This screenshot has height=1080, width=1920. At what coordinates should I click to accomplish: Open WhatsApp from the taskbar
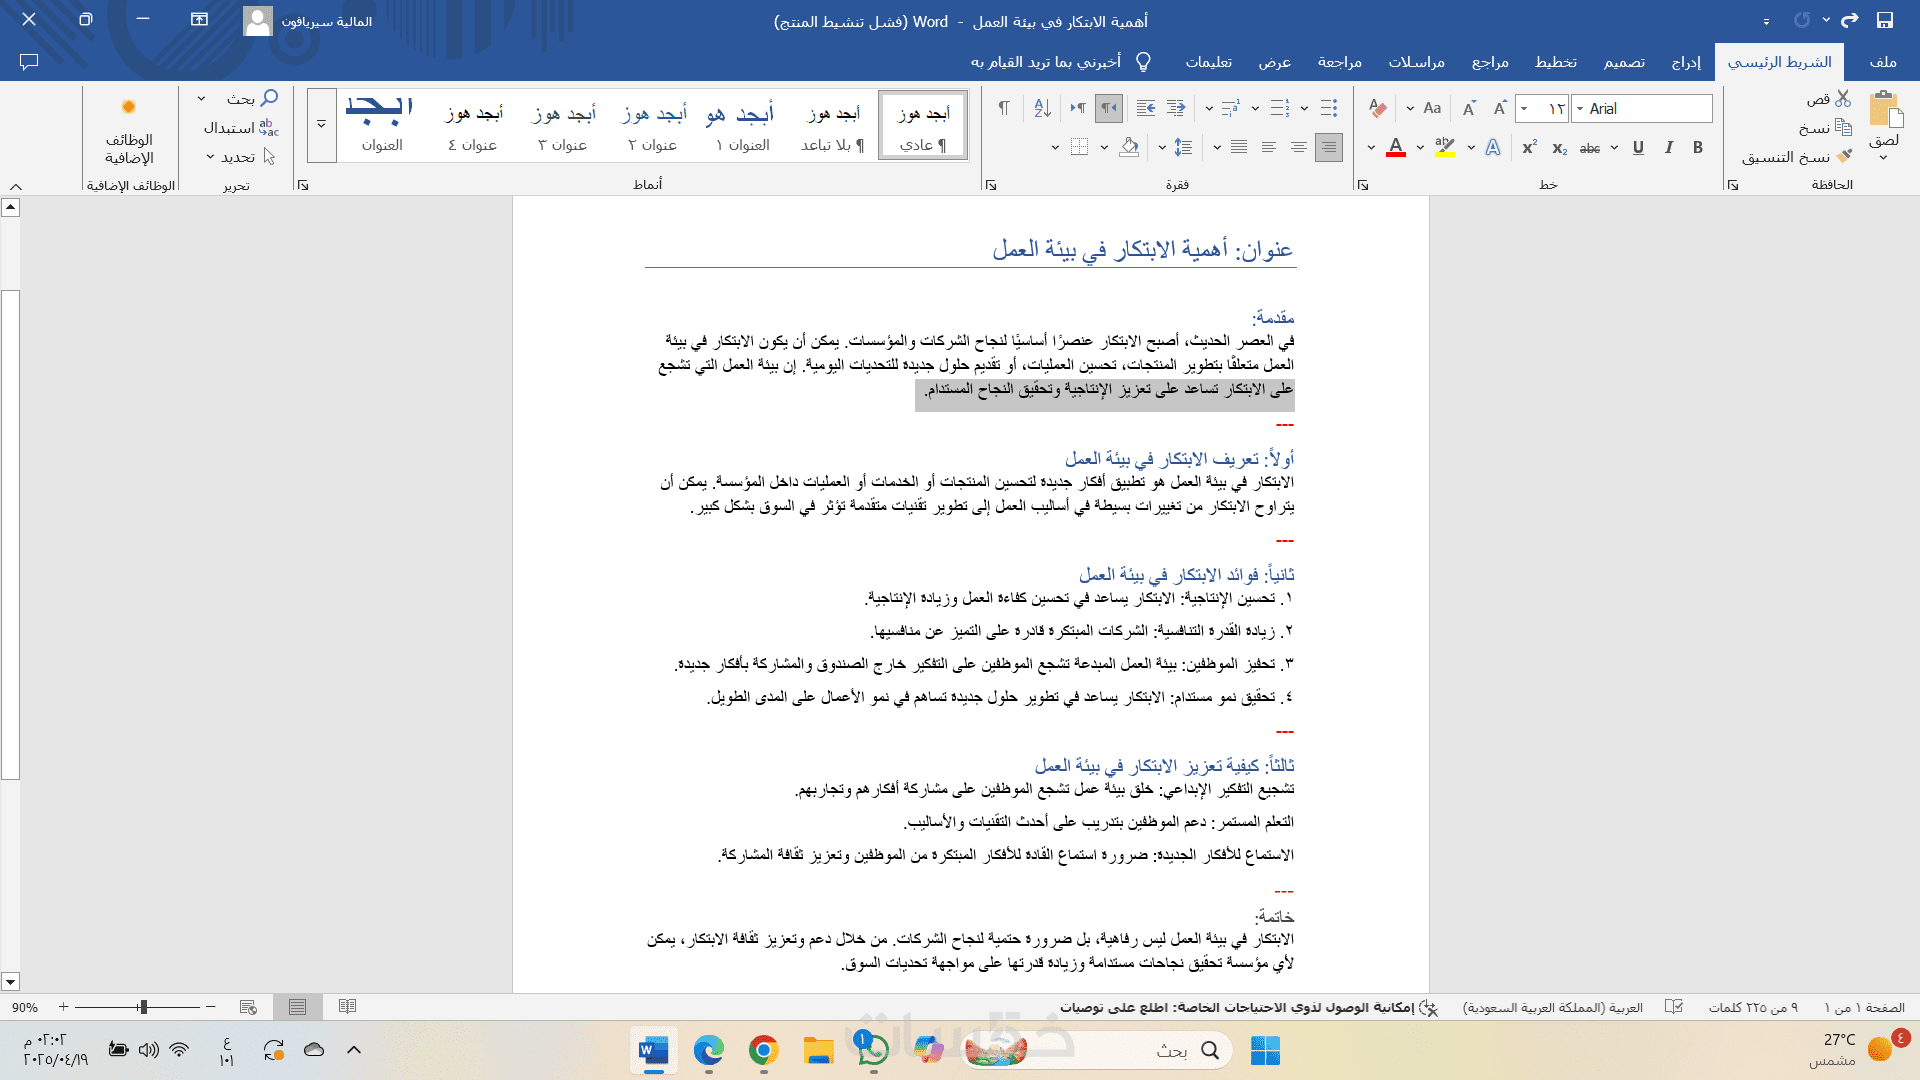[872, 1050]
